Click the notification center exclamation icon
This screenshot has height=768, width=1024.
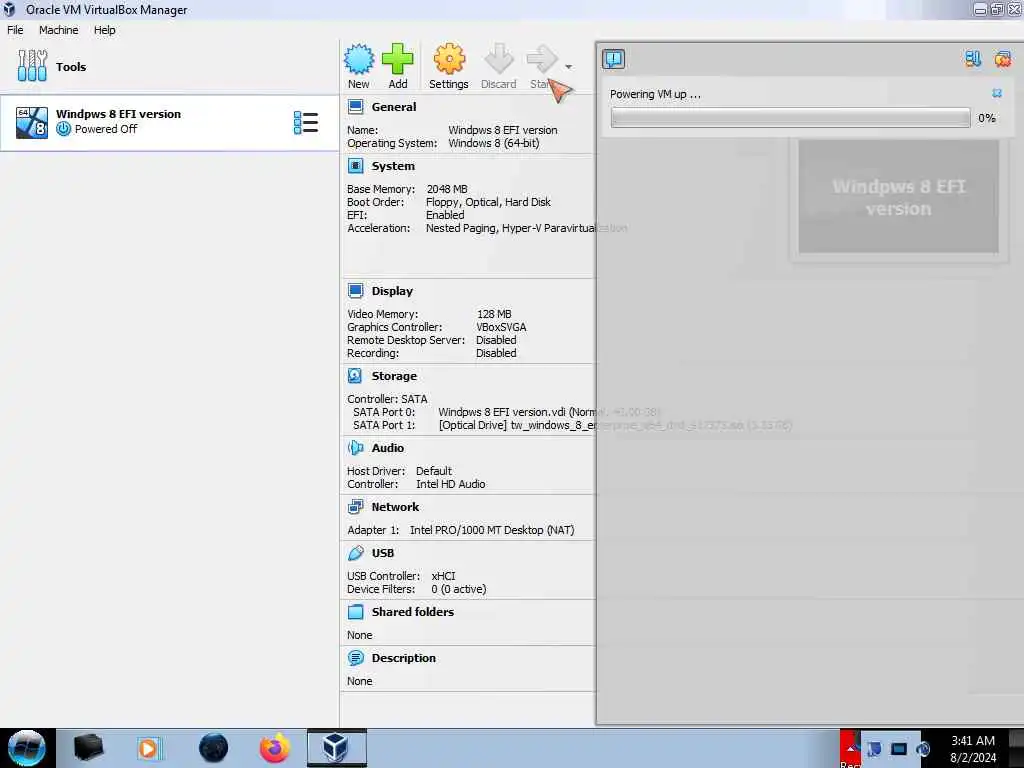[613, 59]
